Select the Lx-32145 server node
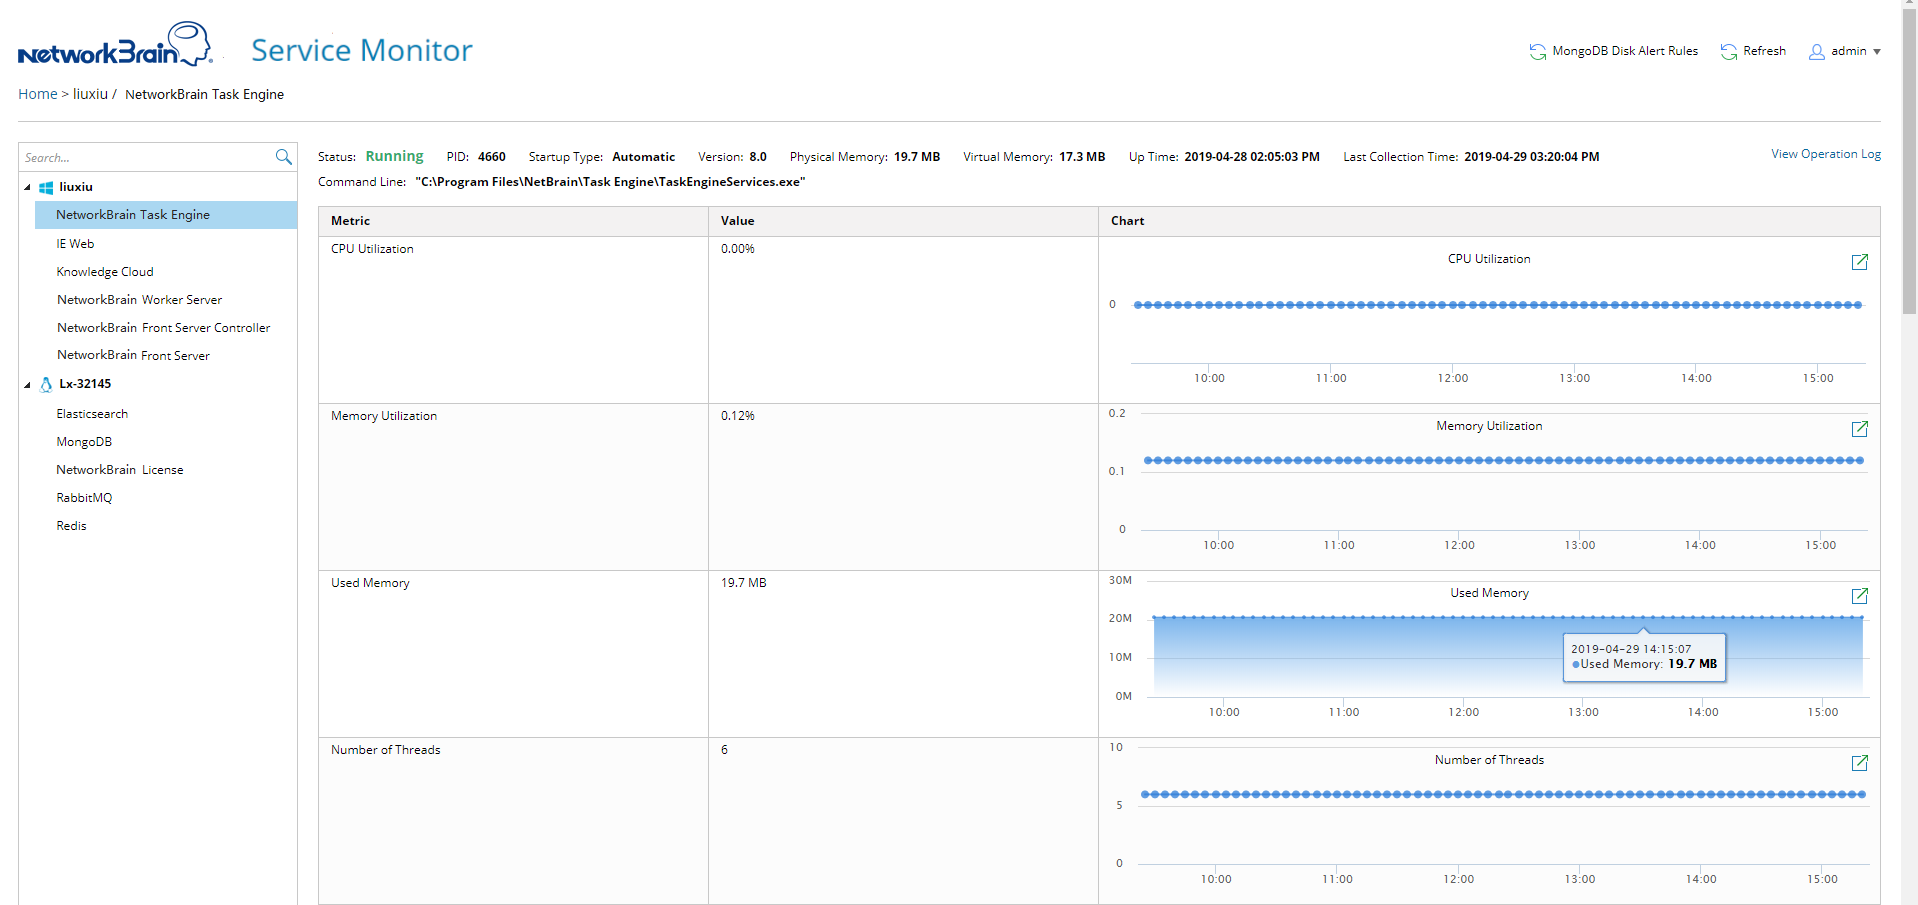1918x905 pixels. [85, 384]
